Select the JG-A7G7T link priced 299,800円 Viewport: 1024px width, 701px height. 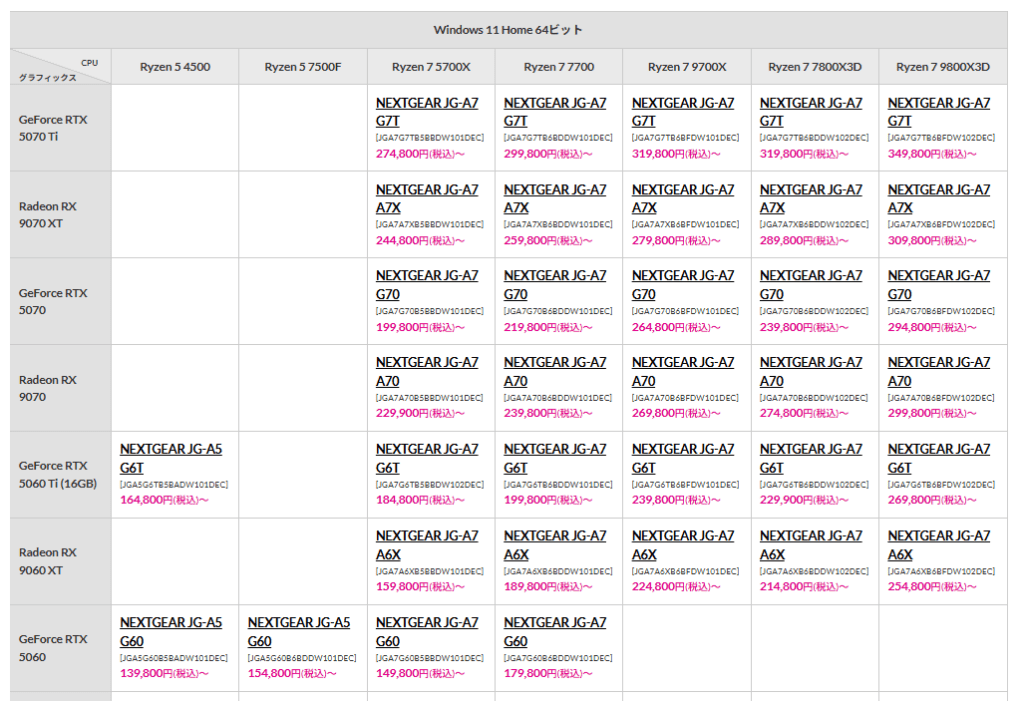point(554,112)
